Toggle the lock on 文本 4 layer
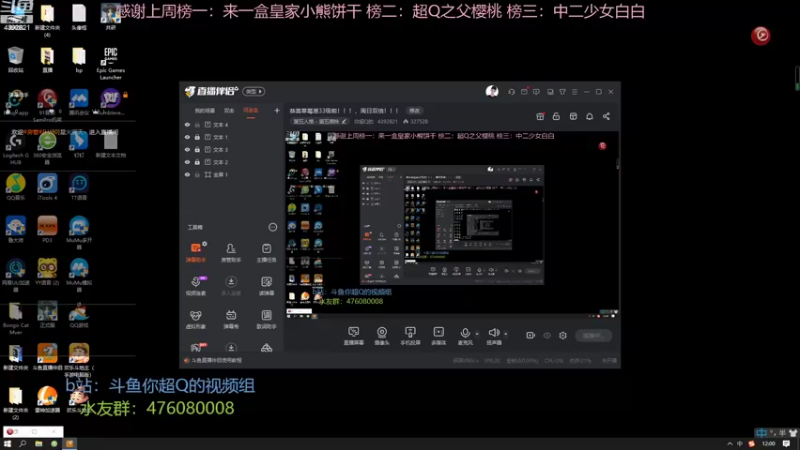Screen dimensions: 800x450 click(x=197, y=124)
